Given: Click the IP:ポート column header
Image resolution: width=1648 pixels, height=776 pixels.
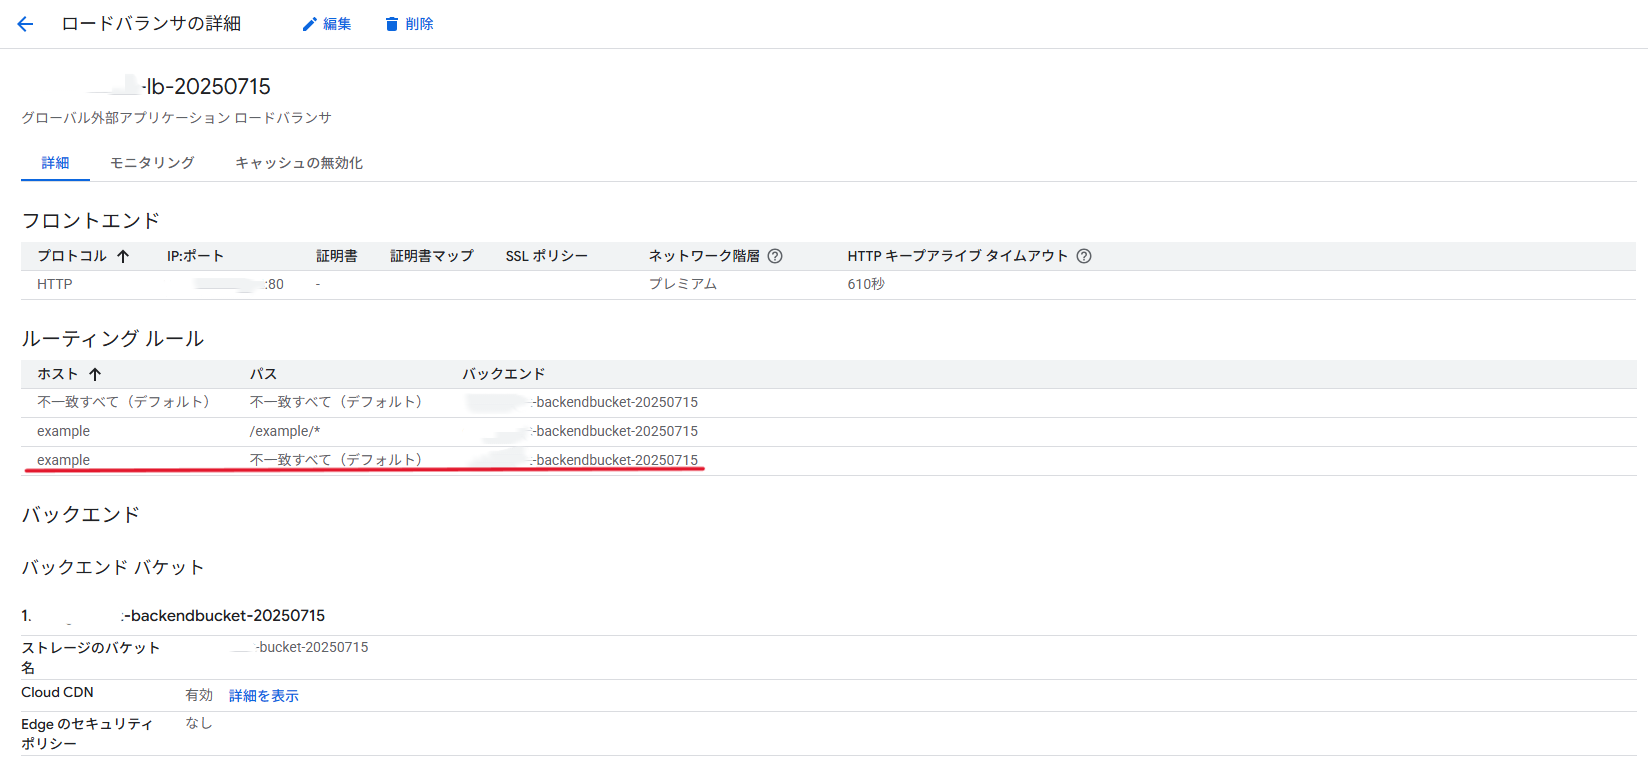Looking at the screenshot, I should [x=195, y=256].
